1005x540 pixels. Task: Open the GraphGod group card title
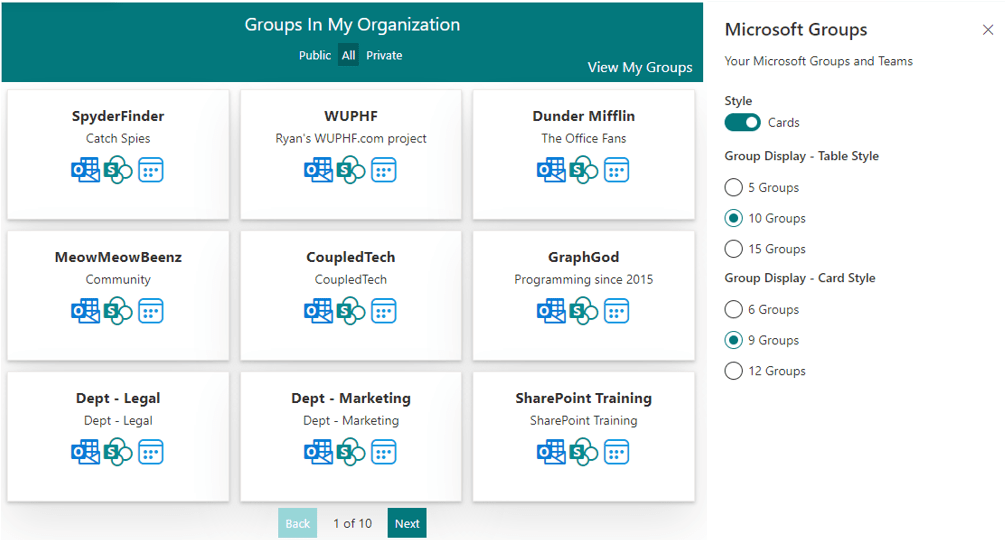(x=584, y=257)
